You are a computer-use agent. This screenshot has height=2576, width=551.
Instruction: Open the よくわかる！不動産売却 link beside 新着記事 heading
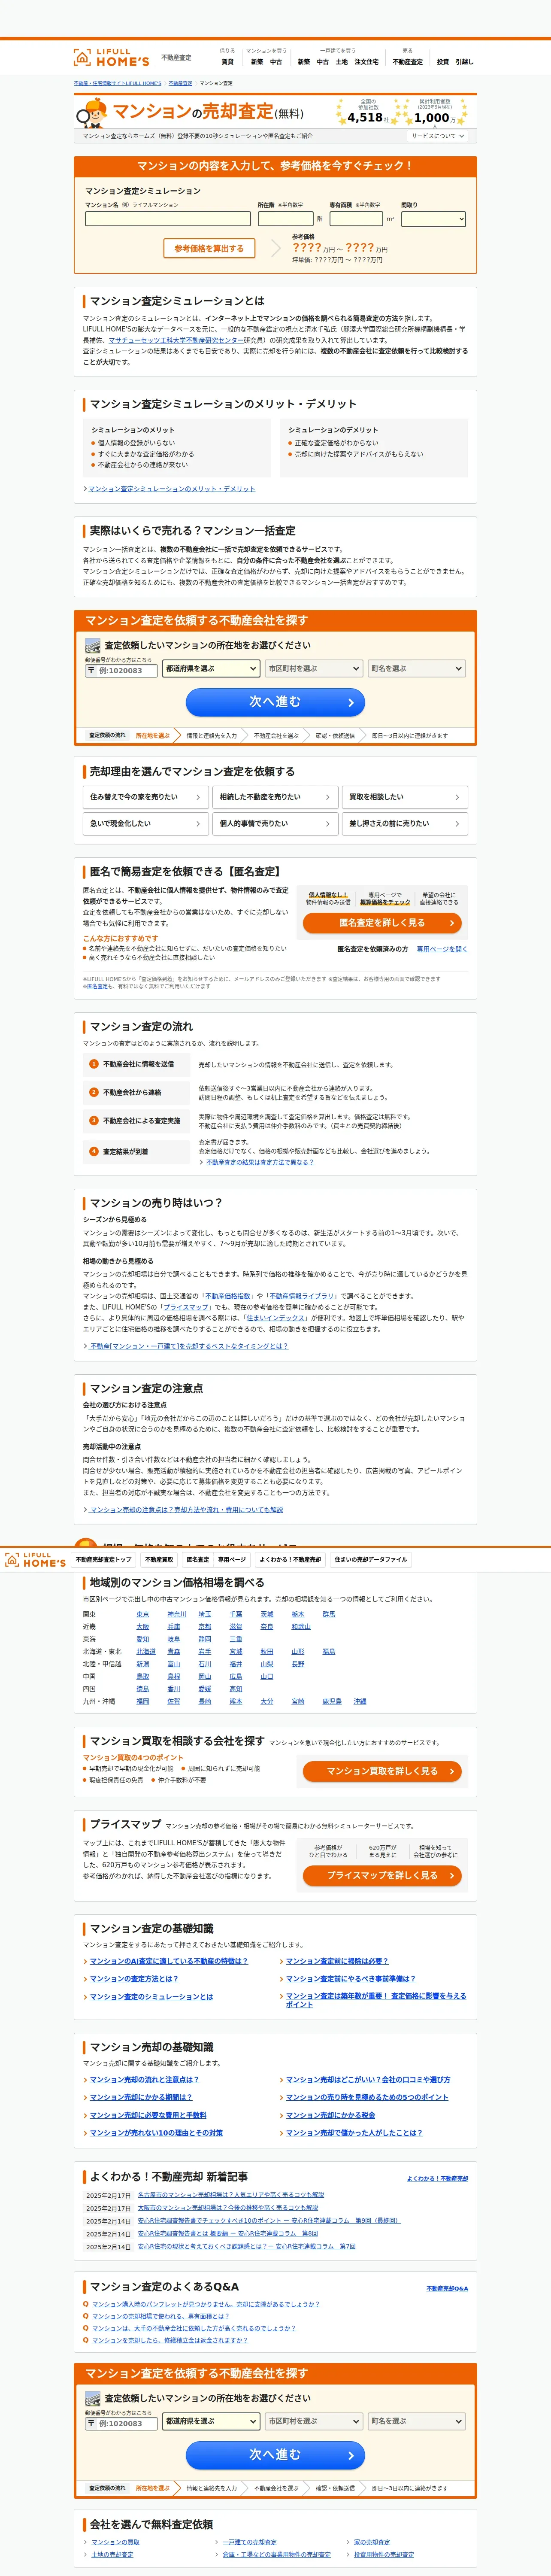tap(437, 2178)
